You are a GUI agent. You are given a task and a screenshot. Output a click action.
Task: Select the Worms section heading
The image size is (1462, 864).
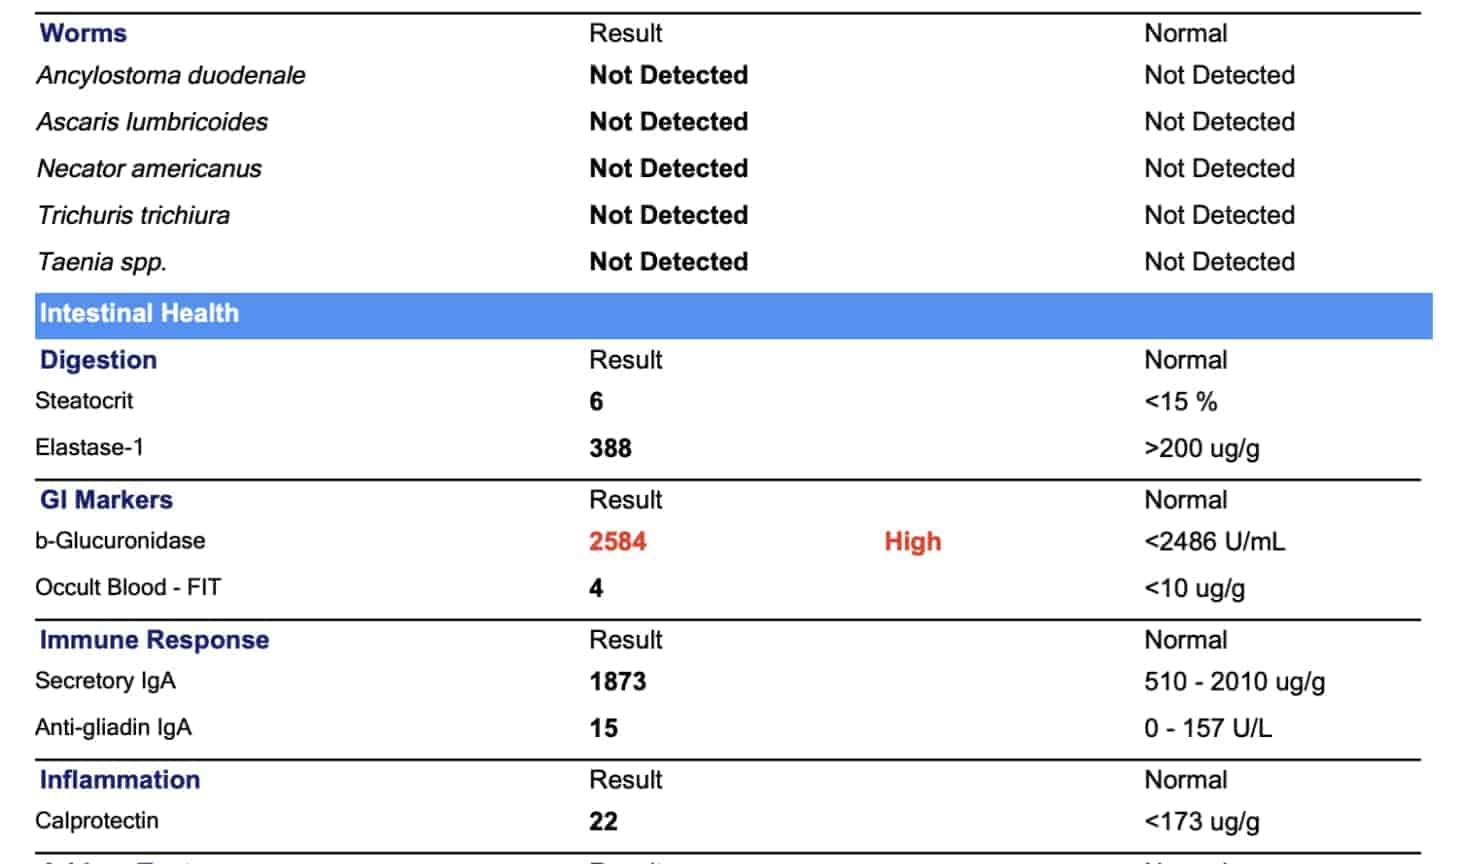(x=83, y=33)
